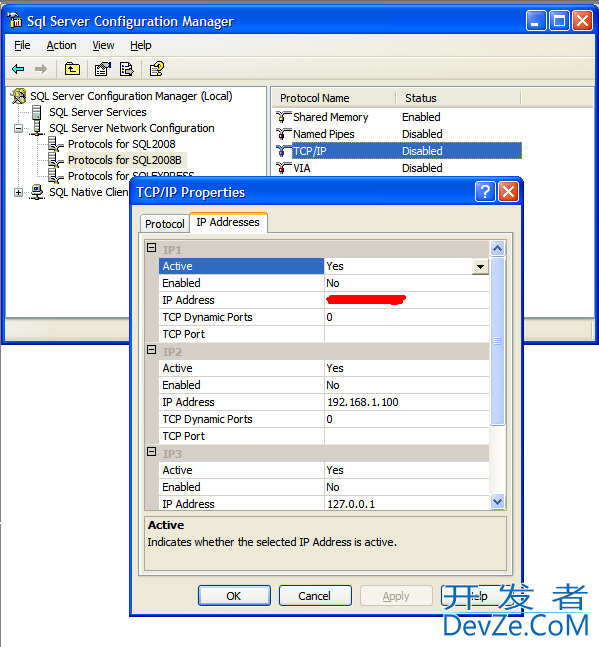Click the IP2 Active value Yes

(406, 368)
